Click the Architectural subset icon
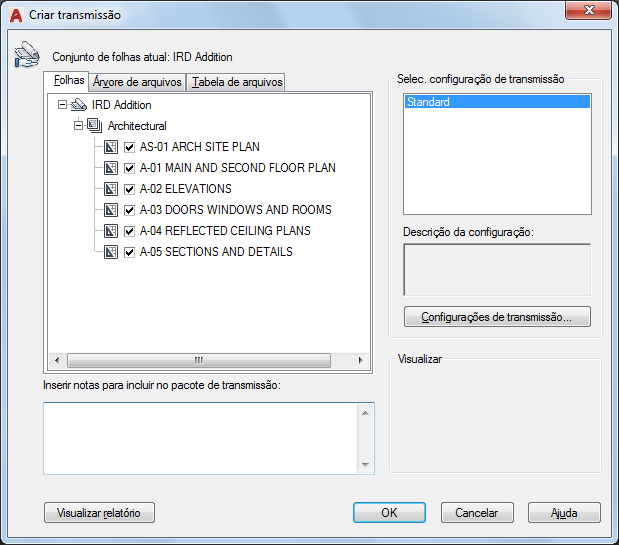619x545 pixels. pos(94,125)
